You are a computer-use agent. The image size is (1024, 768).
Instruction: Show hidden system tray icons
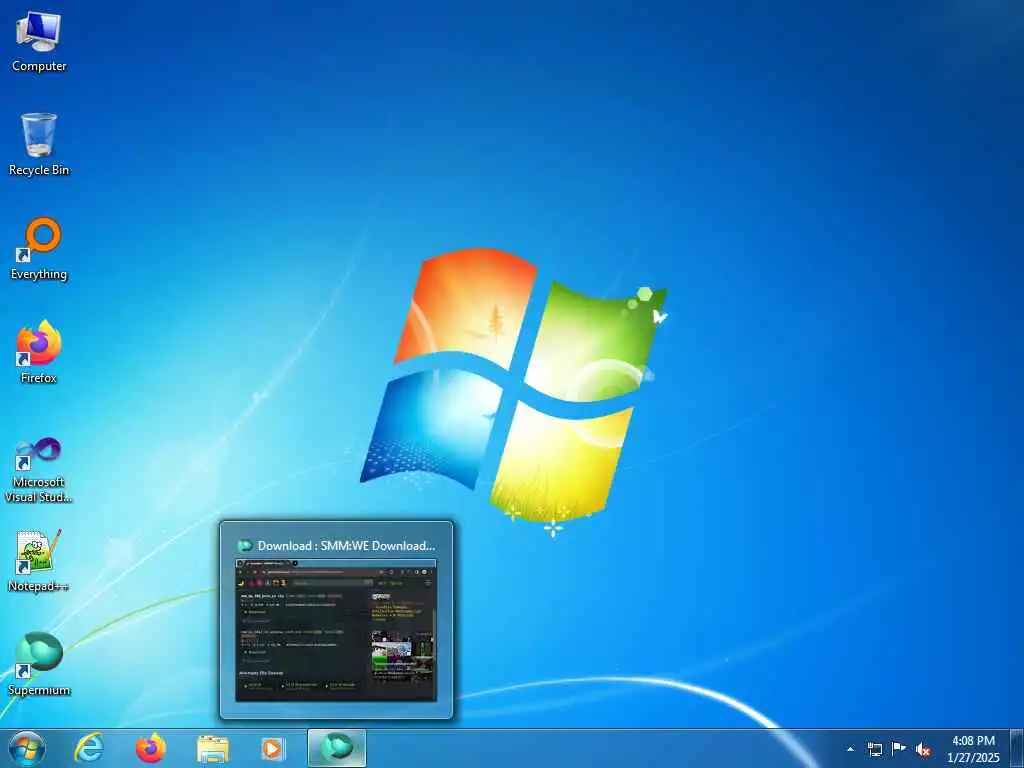(850, 749)
